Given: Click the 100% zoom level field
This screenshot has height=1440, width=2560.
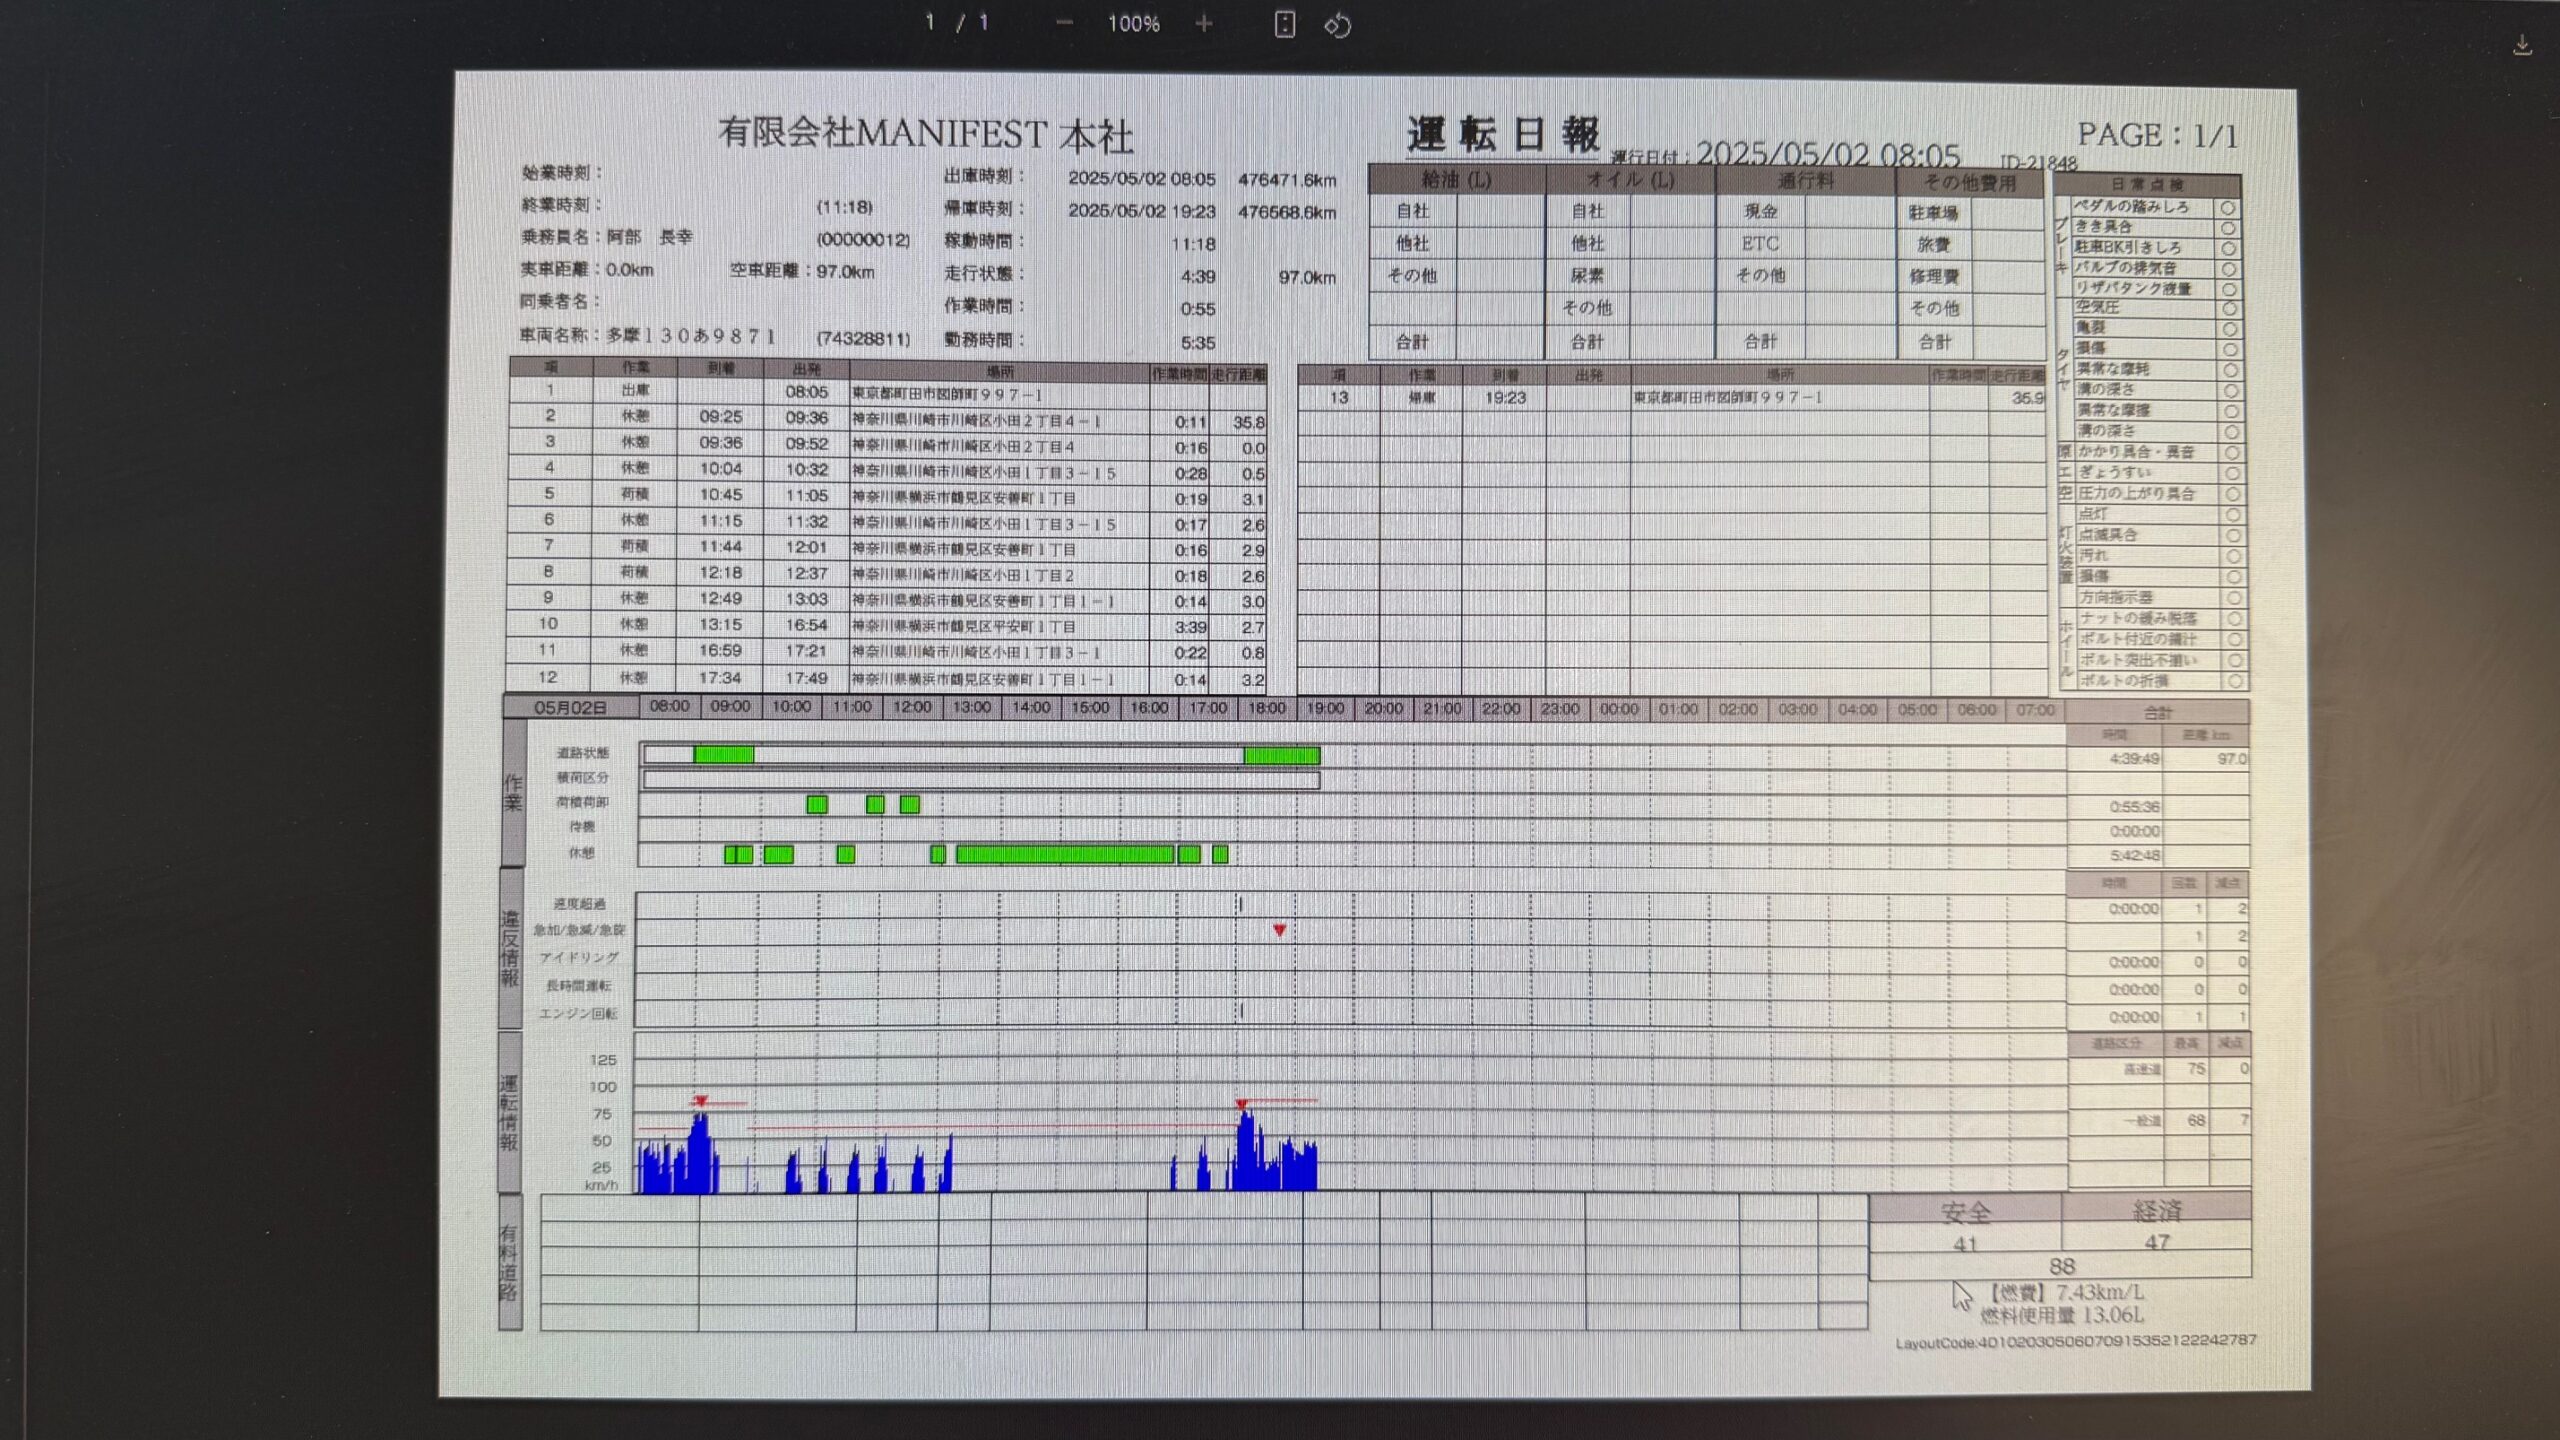Looking at the screenshot, I should (x=1133, y=23).
